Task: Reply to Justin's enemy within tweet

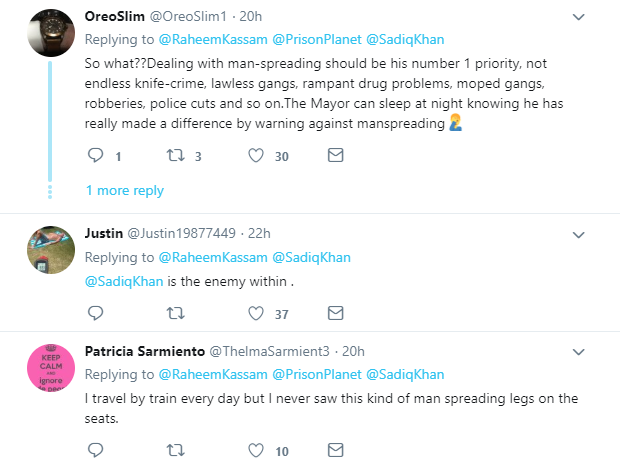Action: 95,313
